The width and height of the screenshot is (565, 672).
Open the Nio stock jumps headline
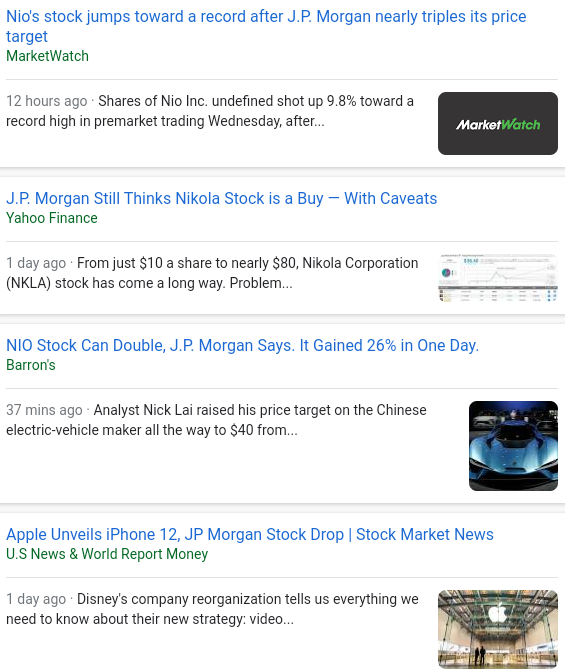tap(266, 26)
